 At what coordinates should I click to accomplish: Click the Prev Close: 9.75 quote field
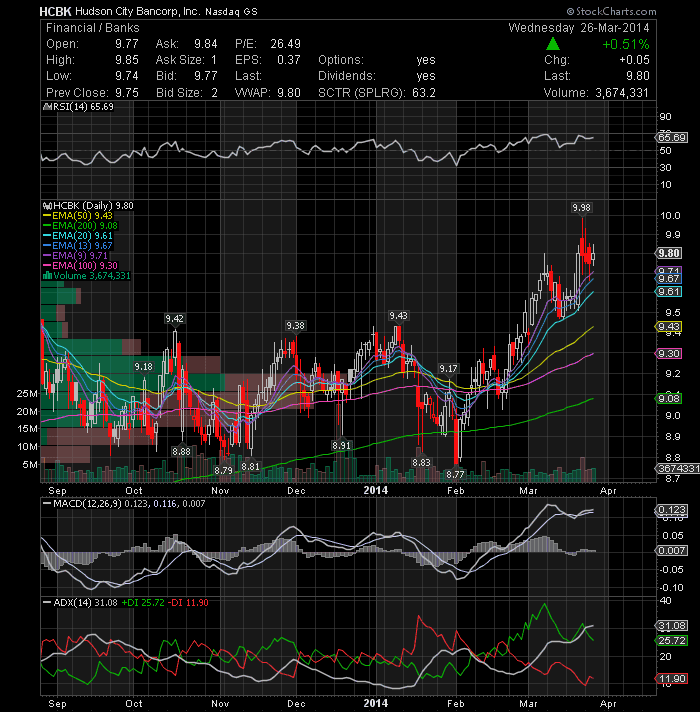pyautogui.click(x=92, y=93)
